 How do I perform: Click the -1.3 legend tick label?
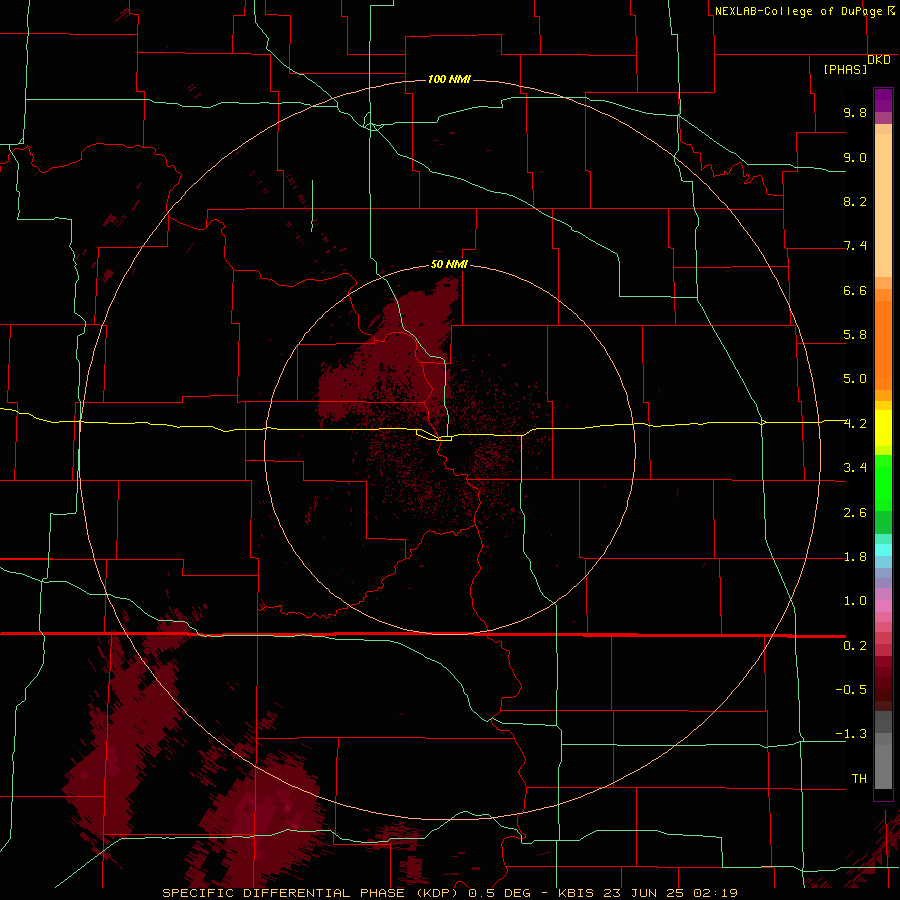coord(851,734)
